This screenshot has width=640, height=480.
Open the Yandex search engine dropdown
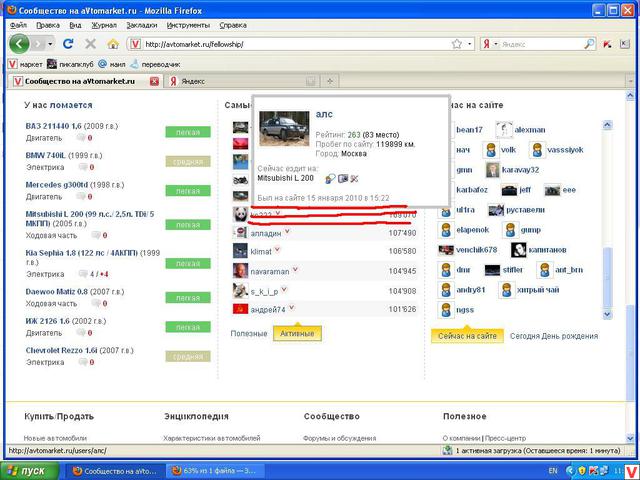click(496, 44)
